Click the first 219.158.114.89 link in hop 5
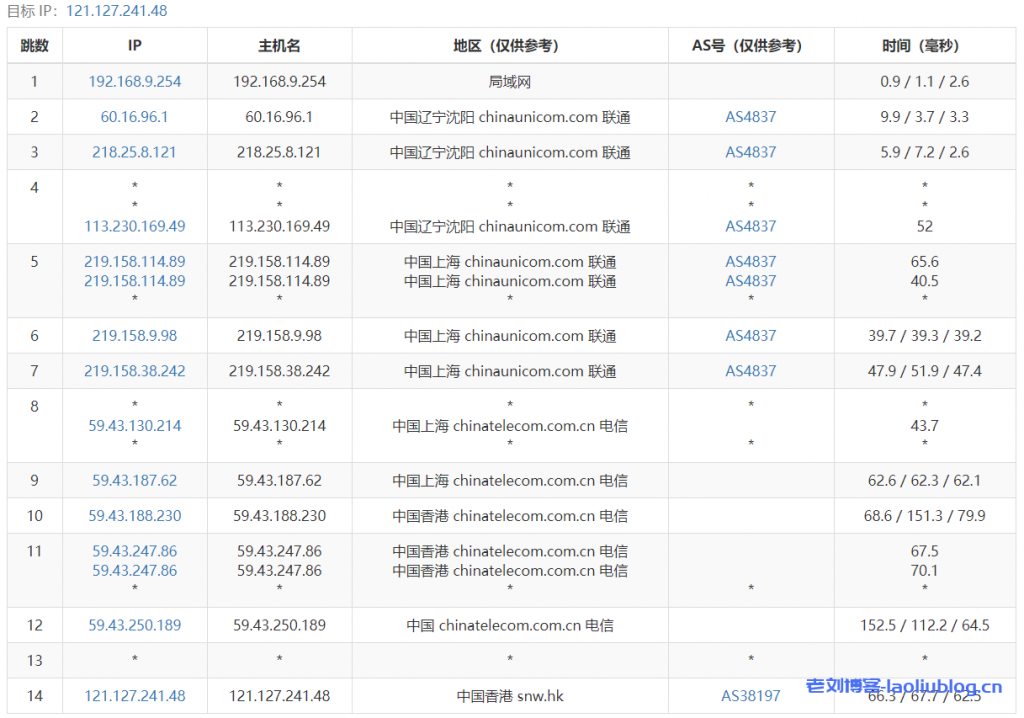Viewport: 1024px width, 718px height. click(134, 261)
